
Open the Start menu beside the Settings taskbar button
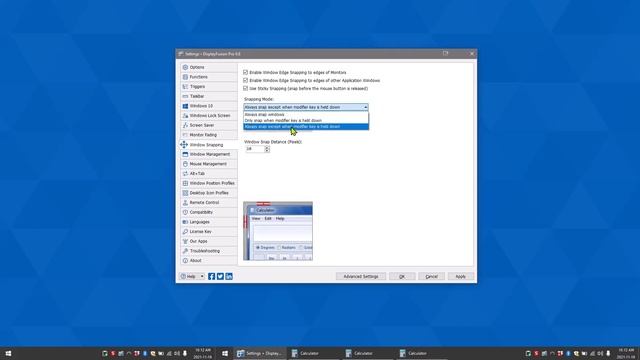[225, 353]
